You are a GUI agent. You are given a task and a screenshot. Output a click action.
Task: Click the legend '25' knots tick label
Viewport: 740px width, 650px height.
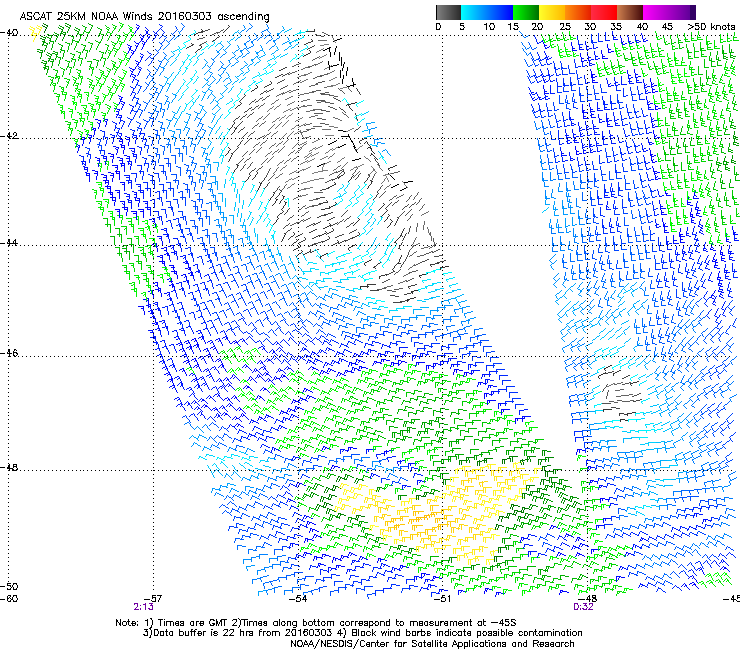point(565,26)
